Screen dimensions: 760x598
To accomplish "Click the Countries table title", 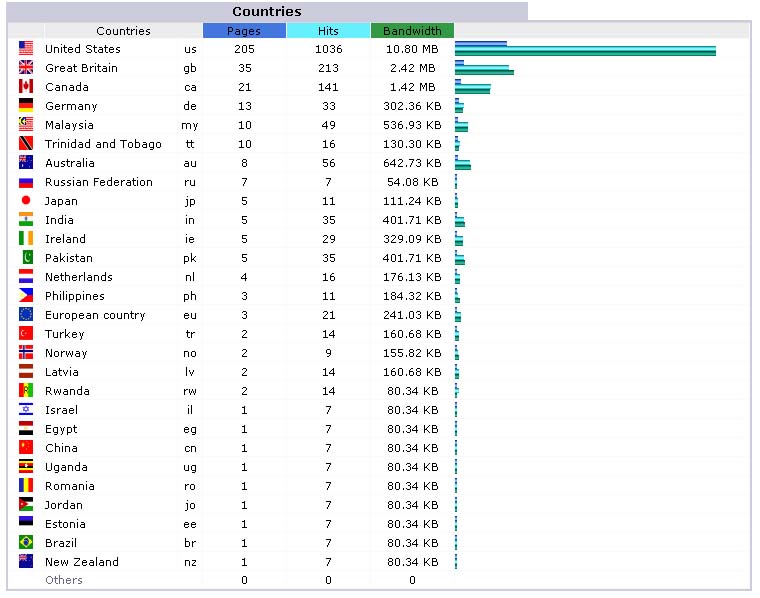I will 267,11.
